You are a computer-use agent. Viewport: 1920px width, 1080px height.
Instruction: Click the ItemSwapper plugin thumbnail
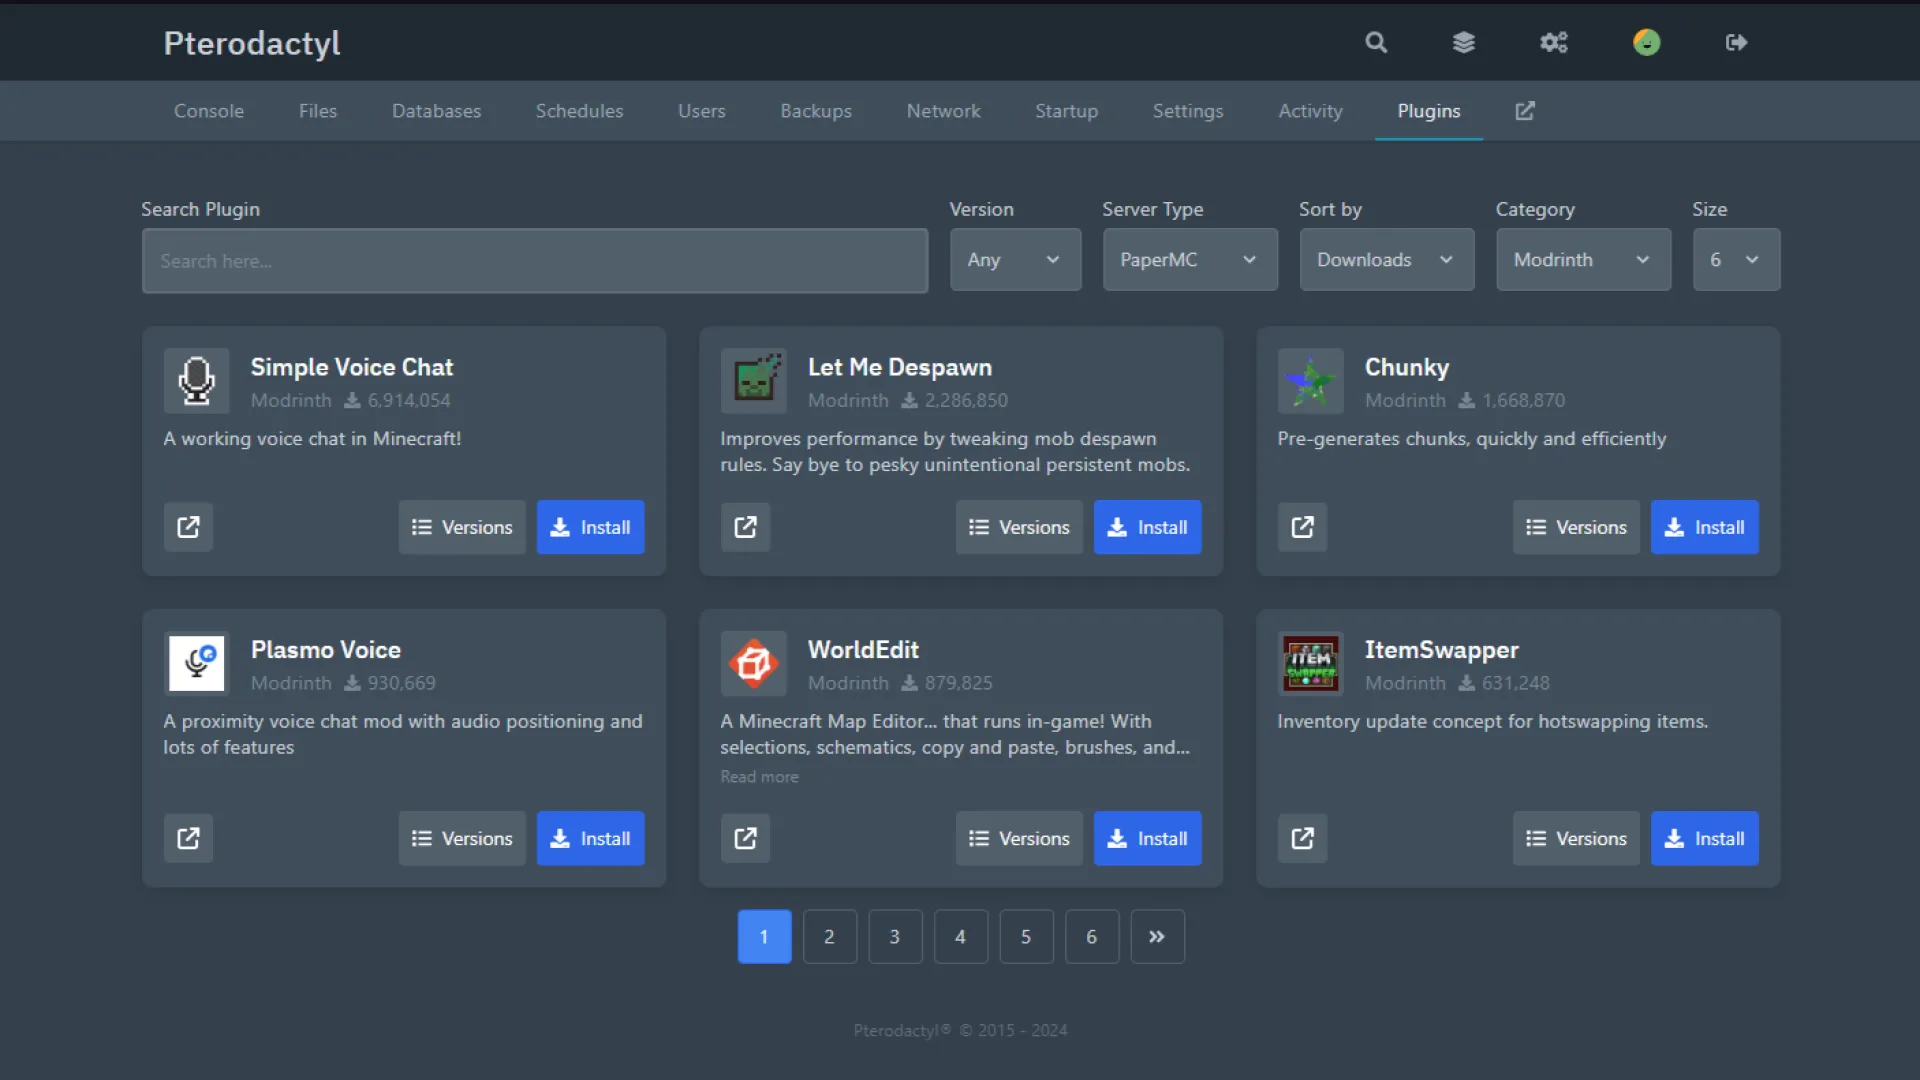(1310, 663)
